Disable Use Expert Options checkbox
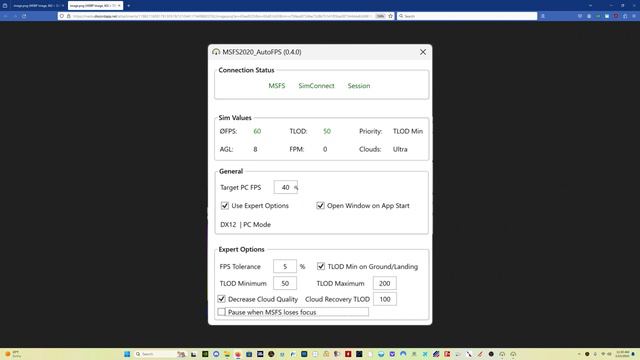Viewport: 640px width, 360px height. pos(225,206)
